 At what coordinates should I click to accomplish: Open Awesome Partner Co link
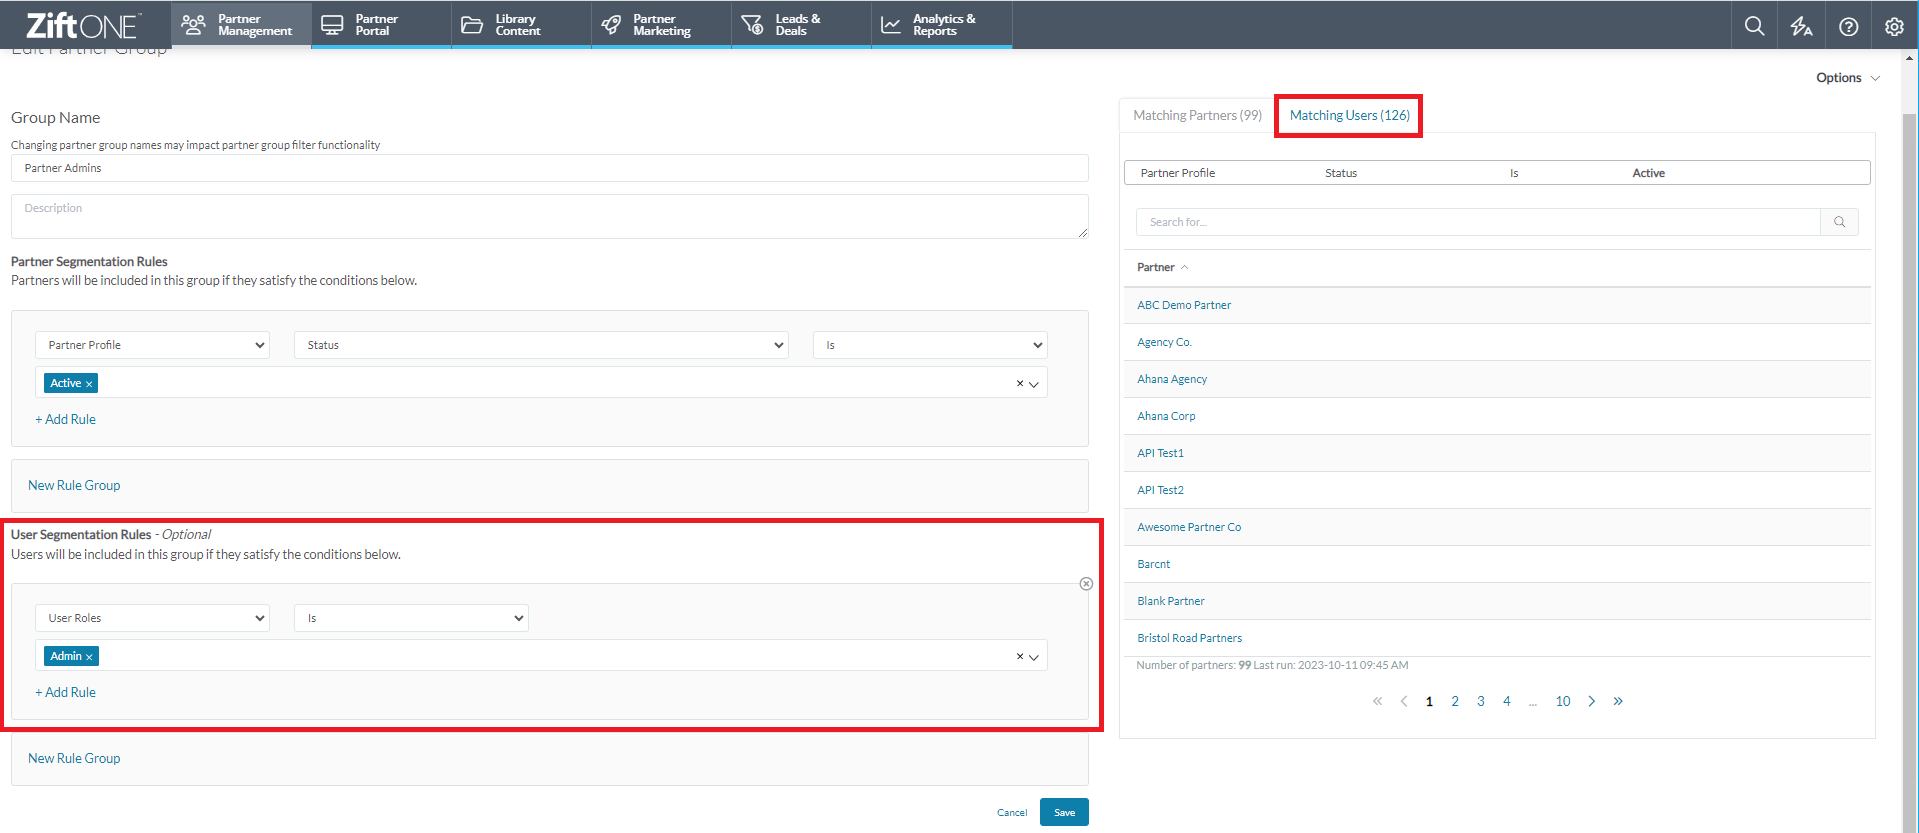pos(1189,527)
